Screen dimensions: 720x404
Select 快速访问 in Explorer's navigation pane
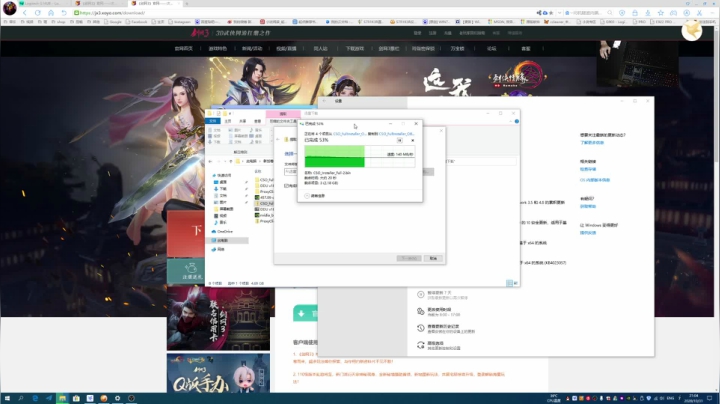coord(221,175)
